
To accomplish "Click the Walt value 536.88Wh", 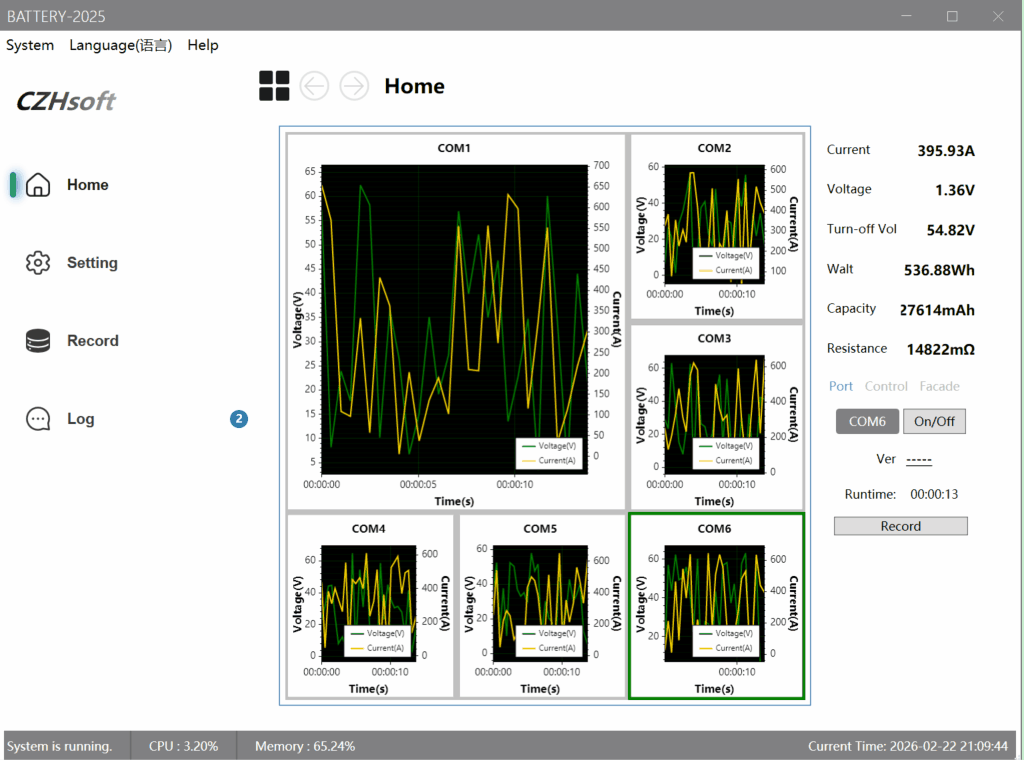I will pos(939,270).
